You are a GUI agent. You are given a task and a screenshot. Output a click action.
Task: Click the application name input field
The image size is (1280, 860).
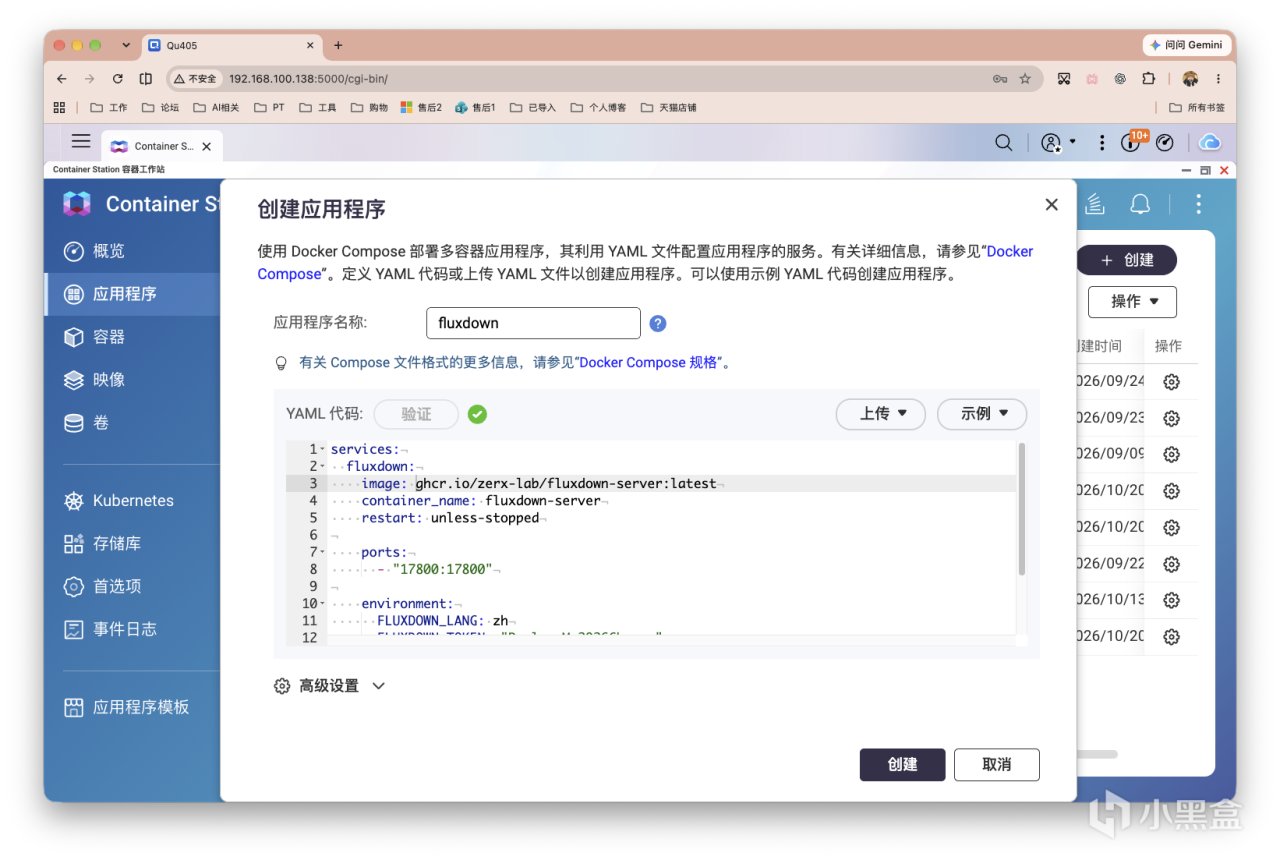(533, 323)
